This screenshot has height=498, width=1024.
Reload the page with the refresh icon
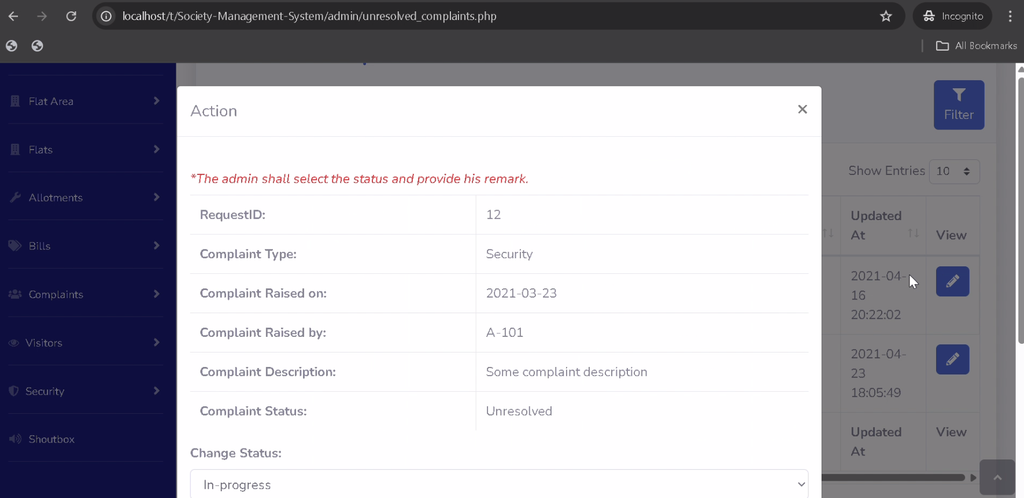71,16
